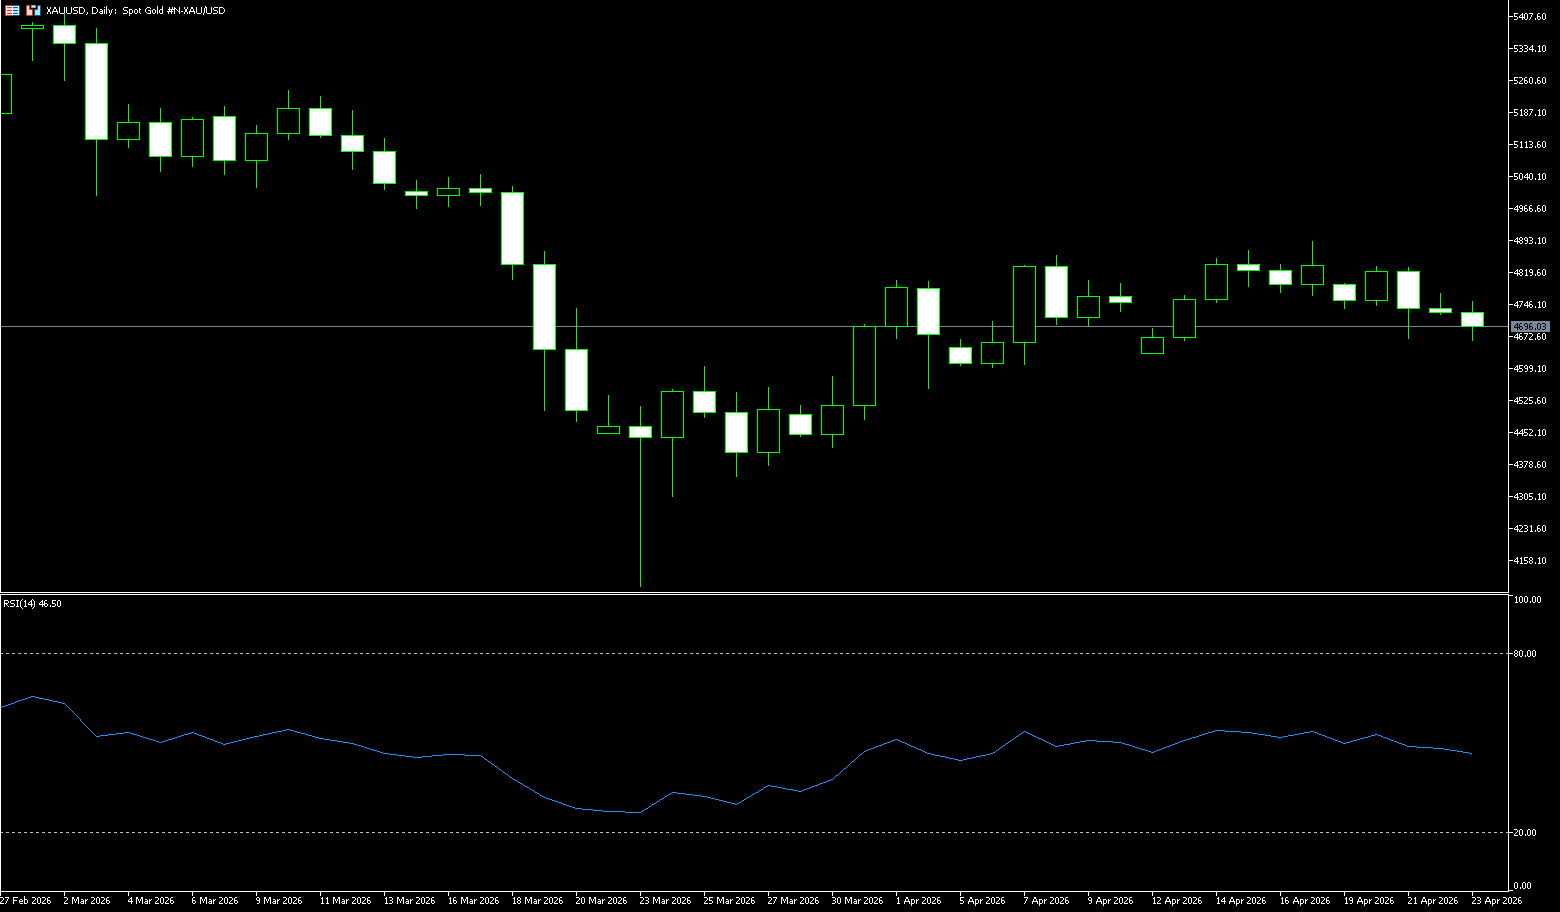
Task: Click the 23 Mar 2026 long-wick candle
Action: click(x=640, y=432)
